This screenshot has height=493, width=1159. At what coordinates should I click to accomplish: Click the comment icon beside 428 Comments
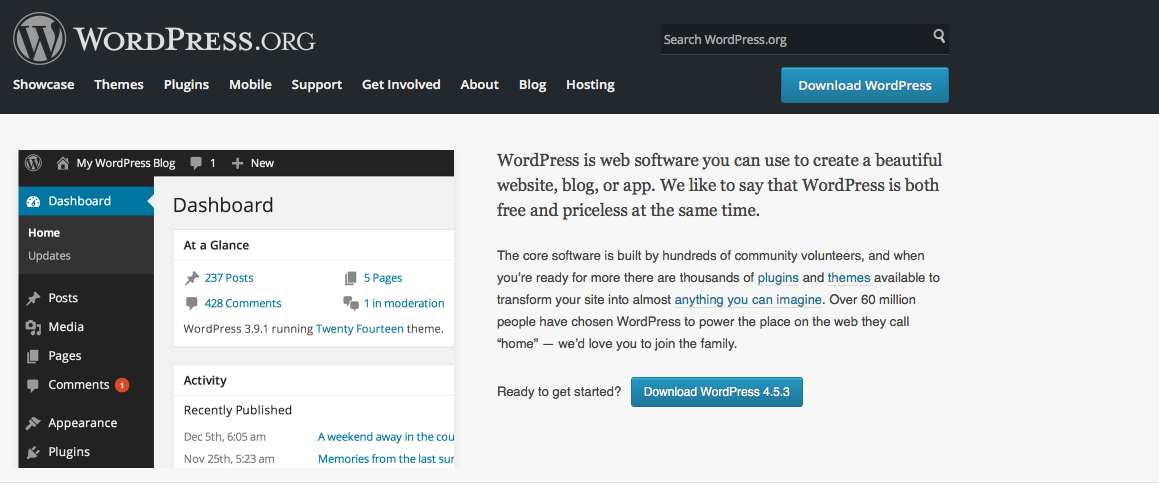(x=191, y=303)
